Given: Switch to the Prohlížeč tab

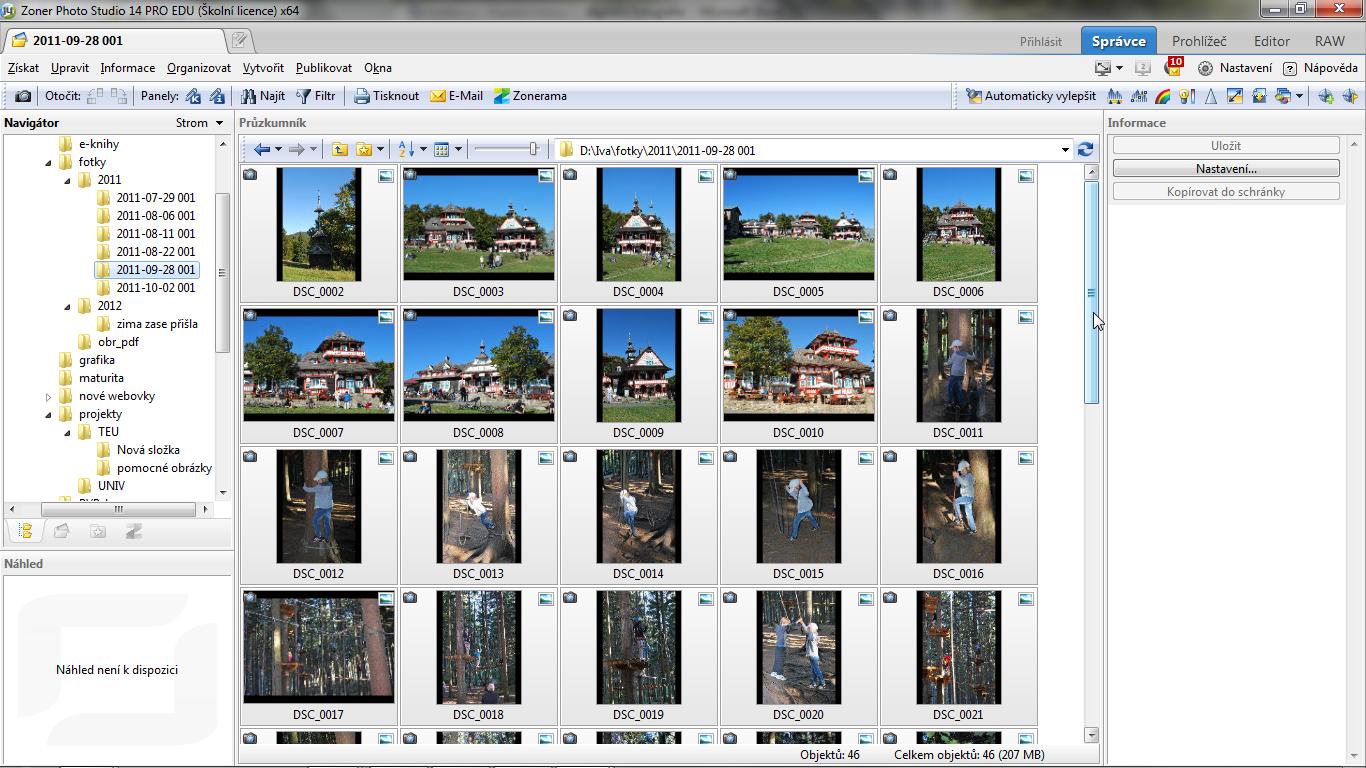Looking at the screenshot, I should [x=1199, y=41].
